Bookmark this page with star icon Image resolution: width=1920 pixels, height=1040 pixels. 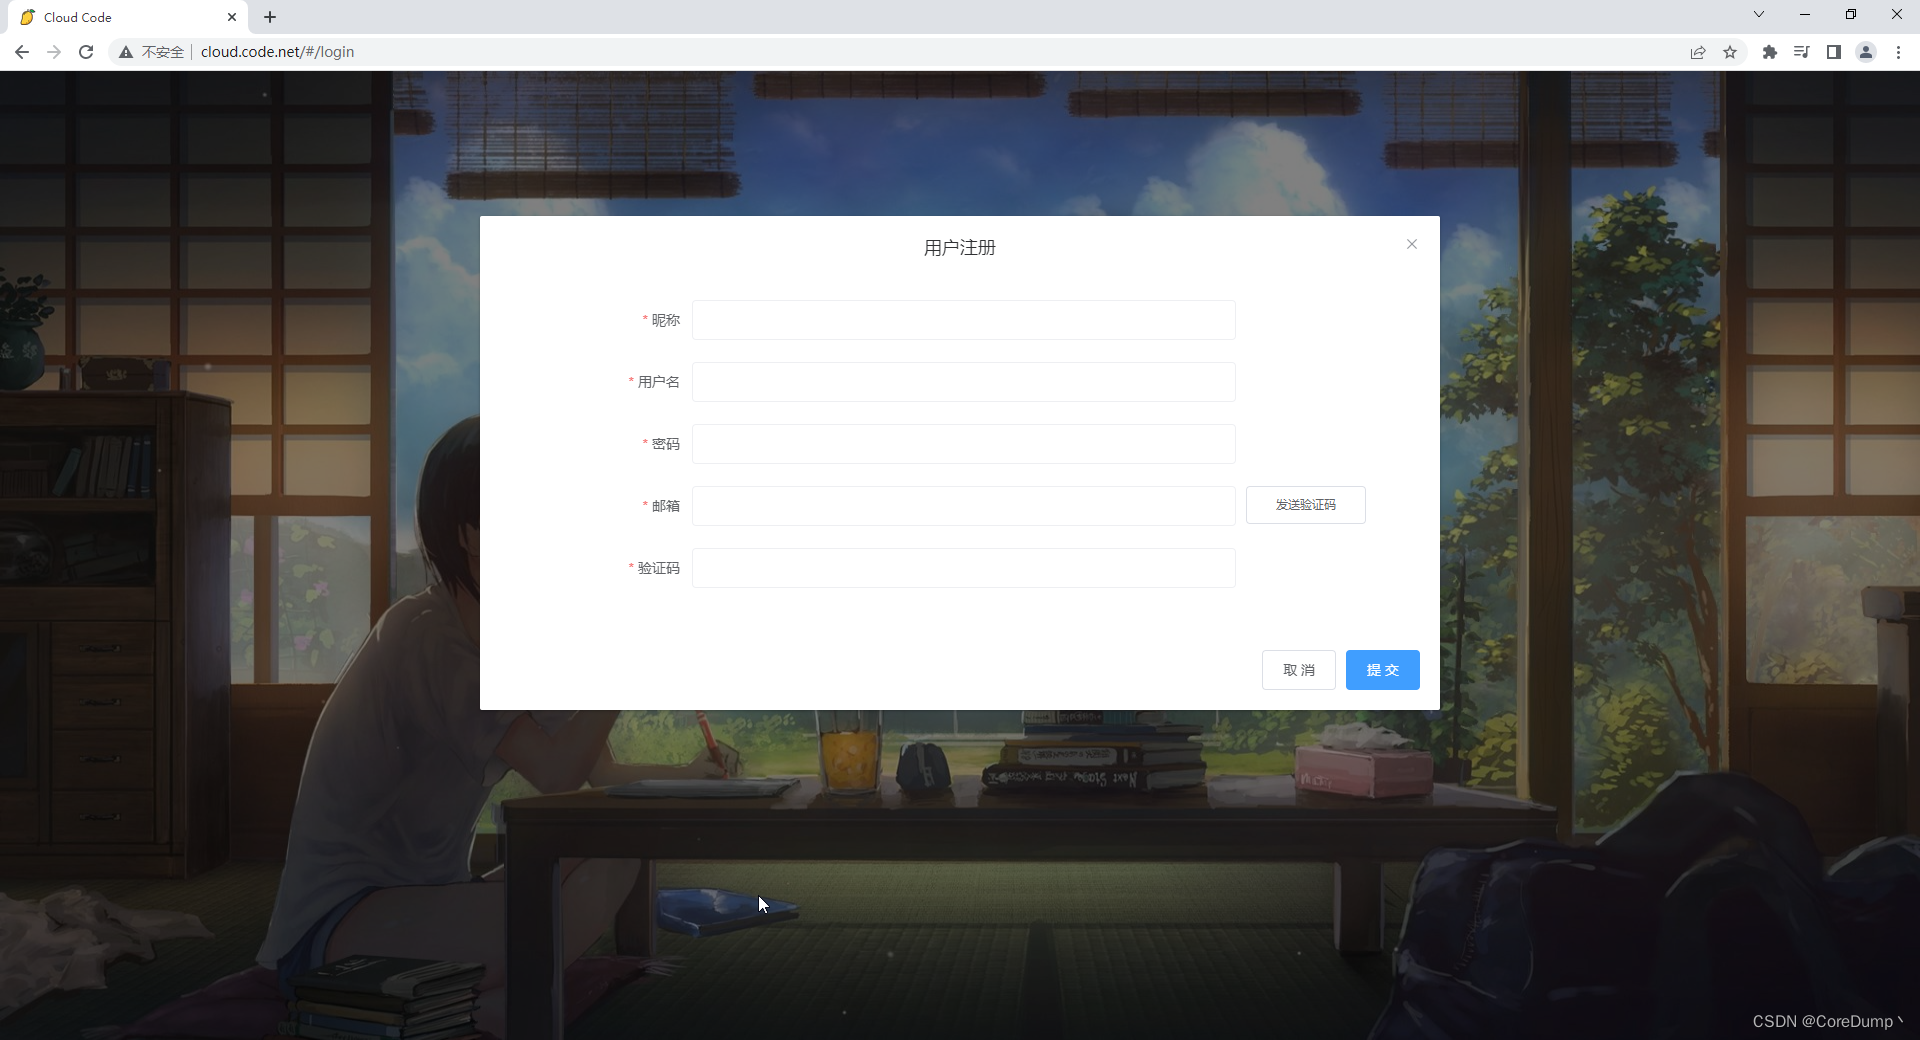coord(1730,52)
